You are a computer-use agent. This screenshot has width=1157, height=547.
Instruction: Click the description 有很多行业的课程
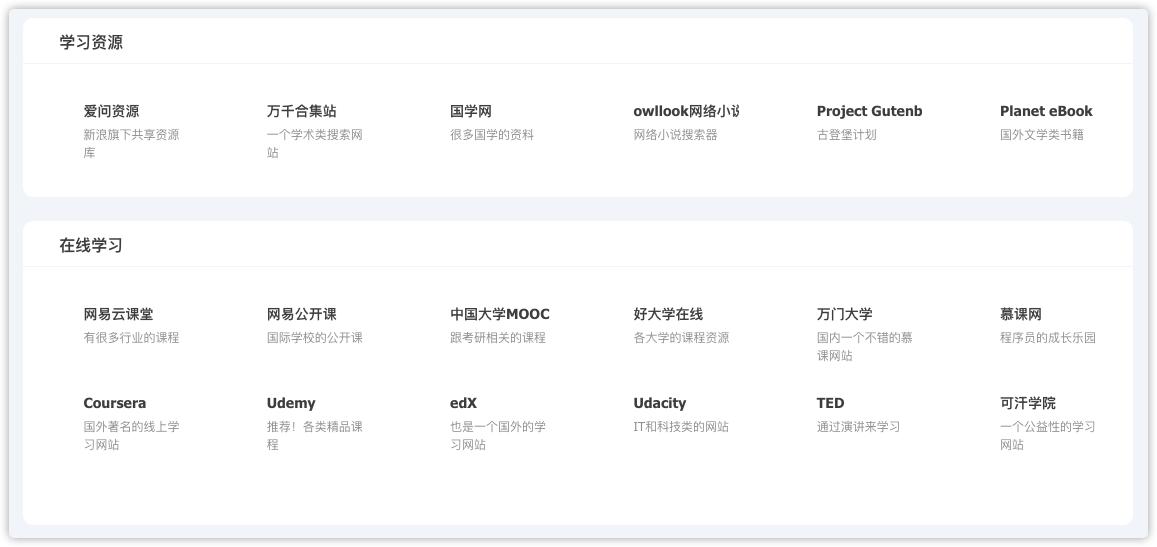click(x=131, y=338)
